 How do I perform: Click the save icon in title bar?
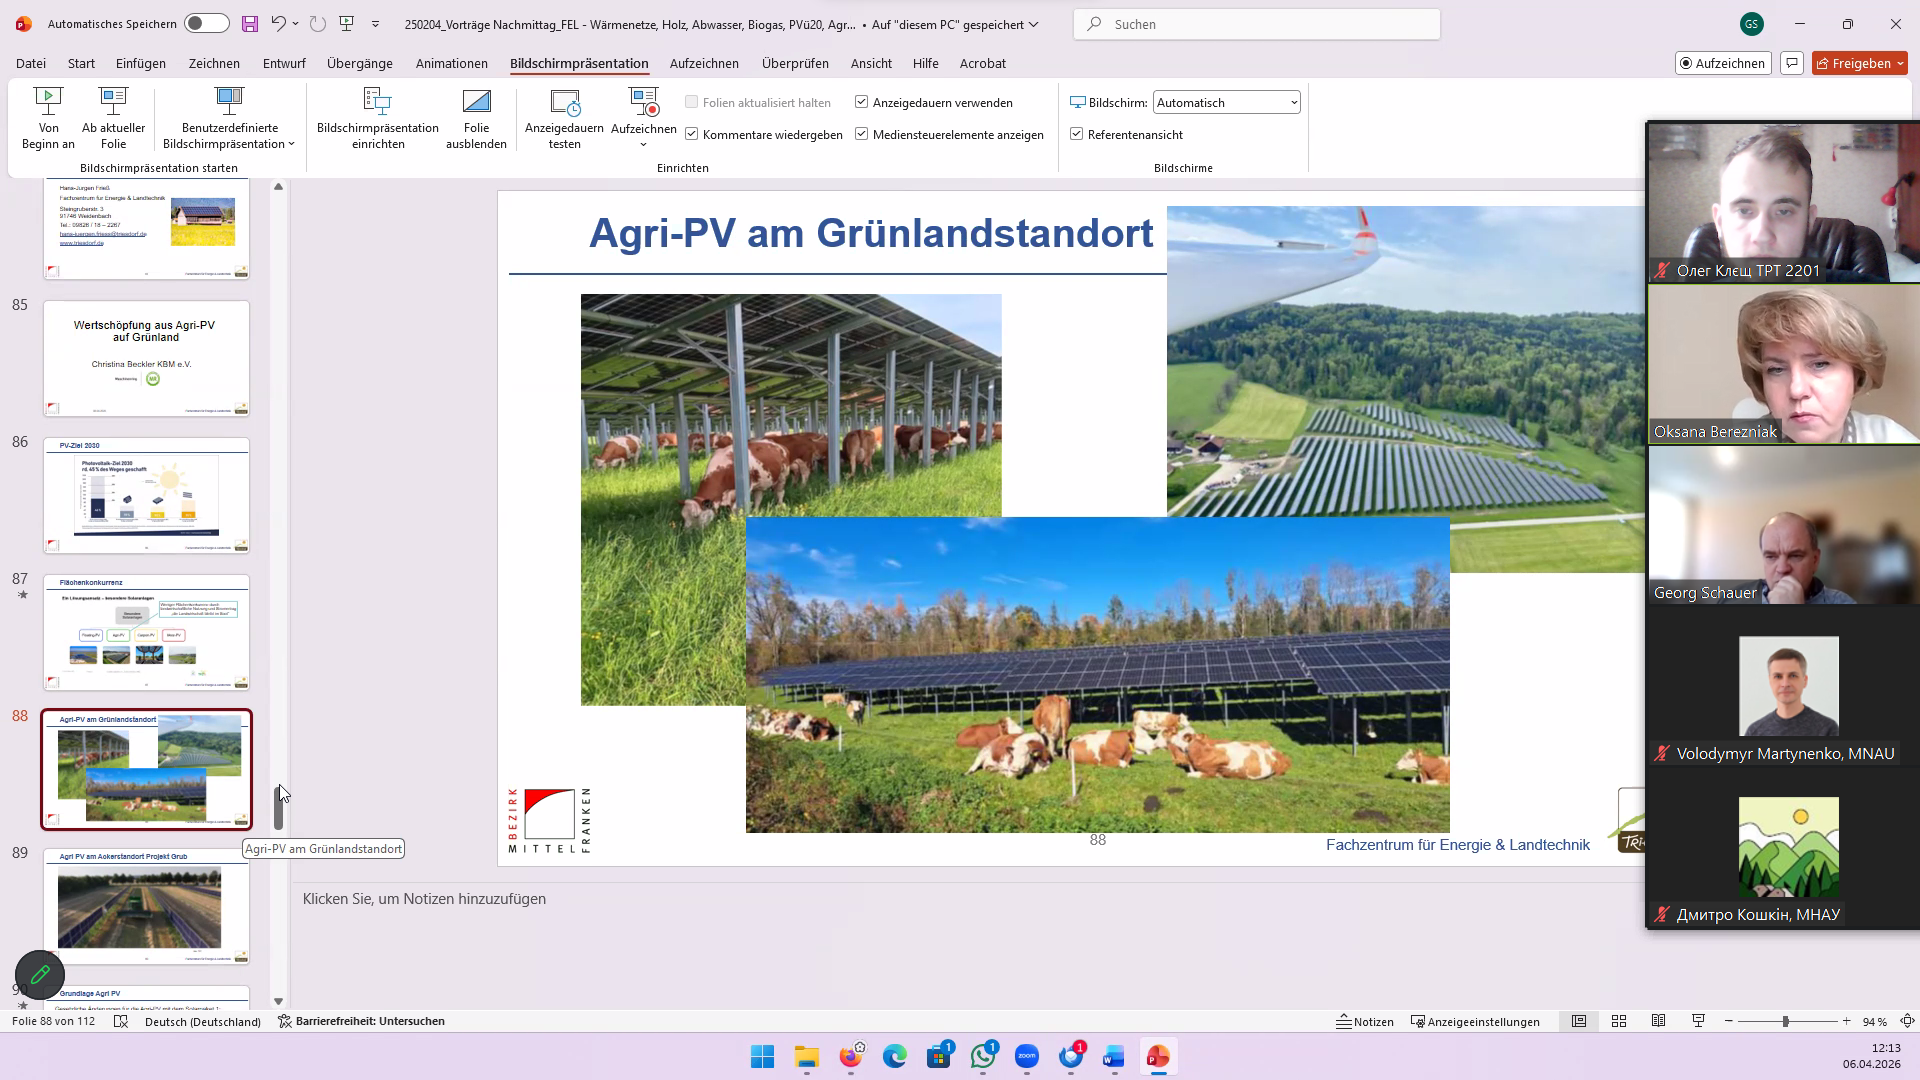pyautogui.click(x=250, y=24)
